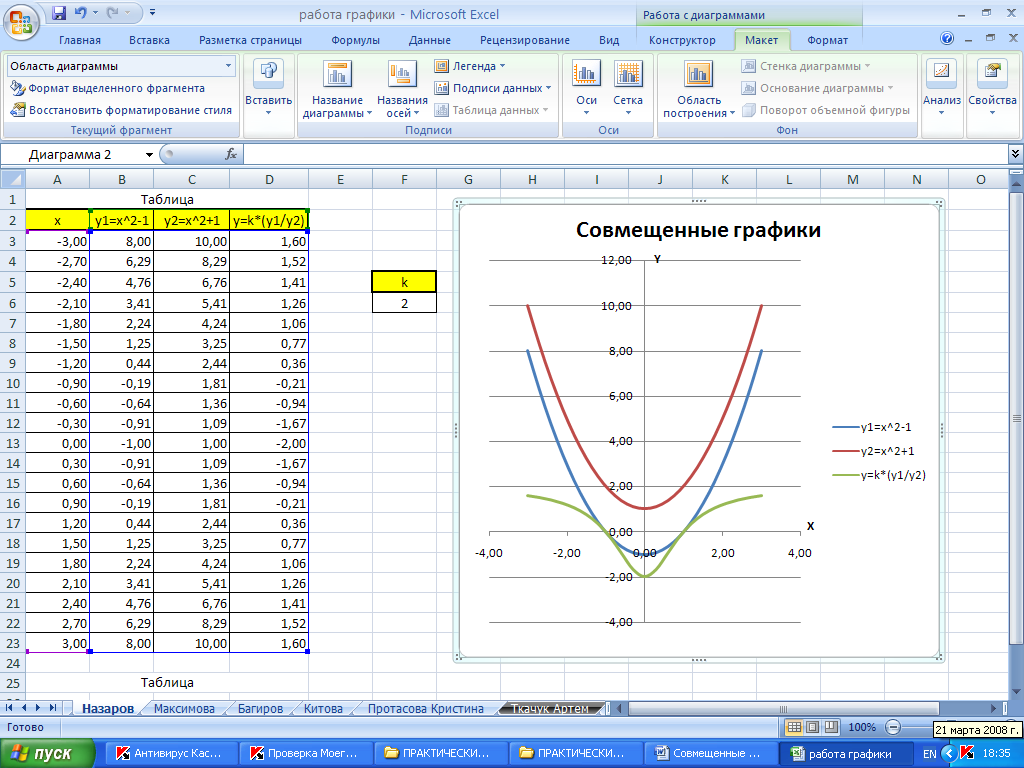
Task: Click the yellow header cell y2=x^2+1
Action: [x=191, y=221]
